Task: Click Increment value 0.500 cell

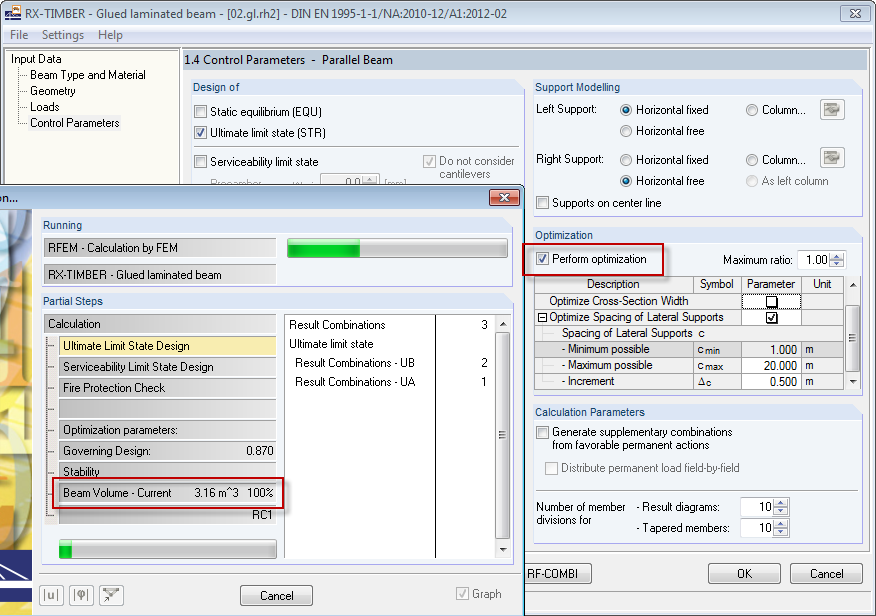Action: [x=772, y=381]
